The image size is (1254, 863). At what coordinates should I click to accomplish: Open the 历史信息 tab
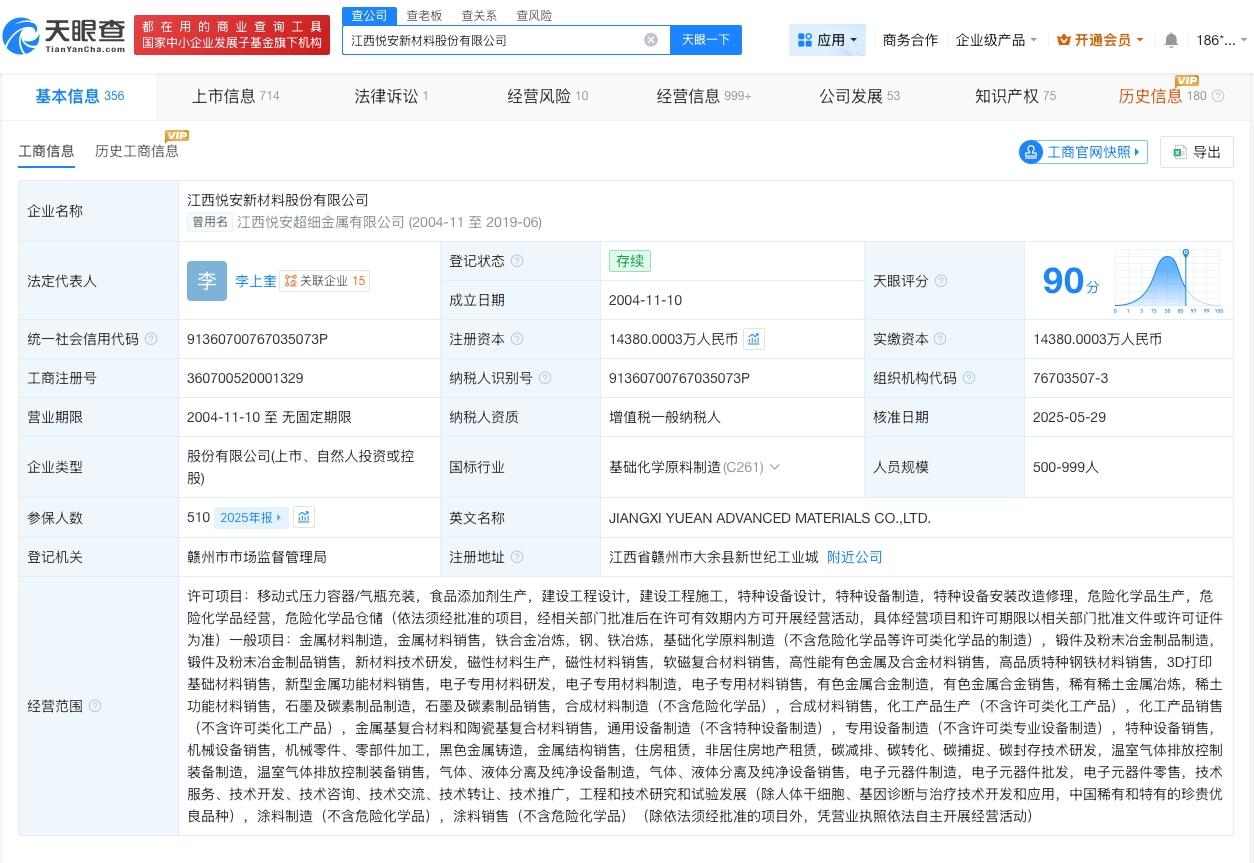(1162, 96)
